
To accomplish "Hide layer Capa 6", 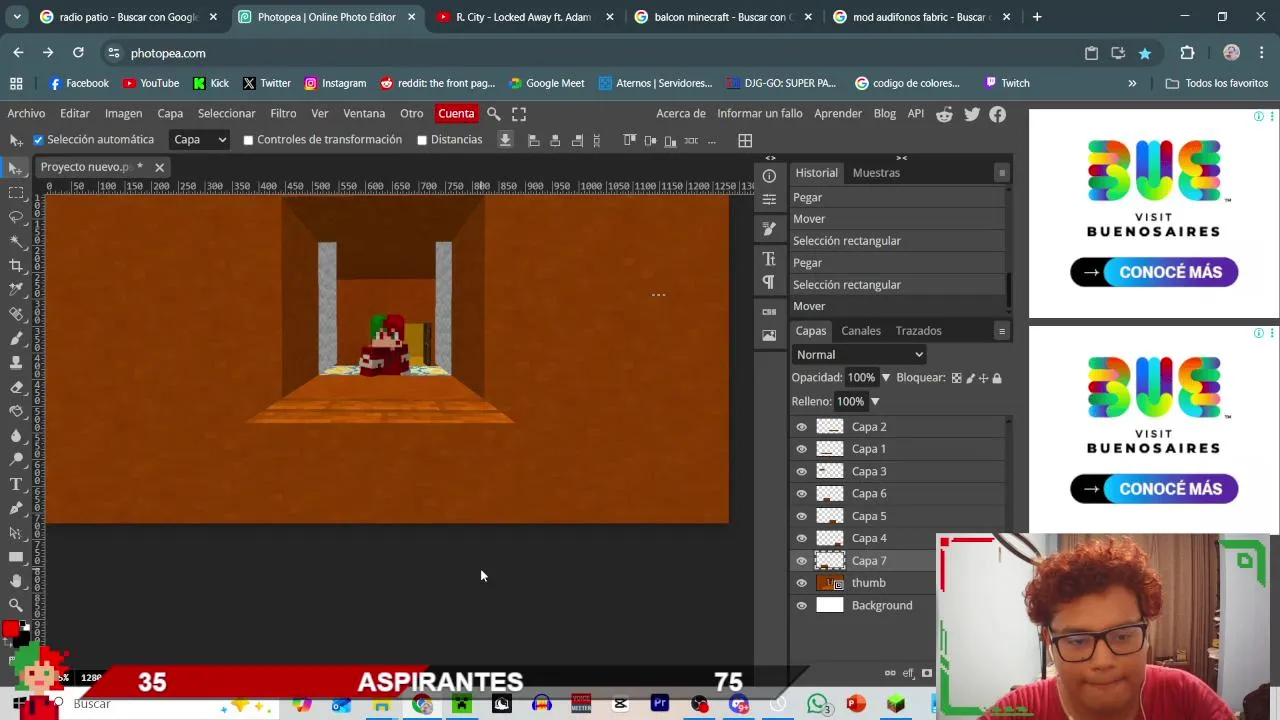I will 801,494.
